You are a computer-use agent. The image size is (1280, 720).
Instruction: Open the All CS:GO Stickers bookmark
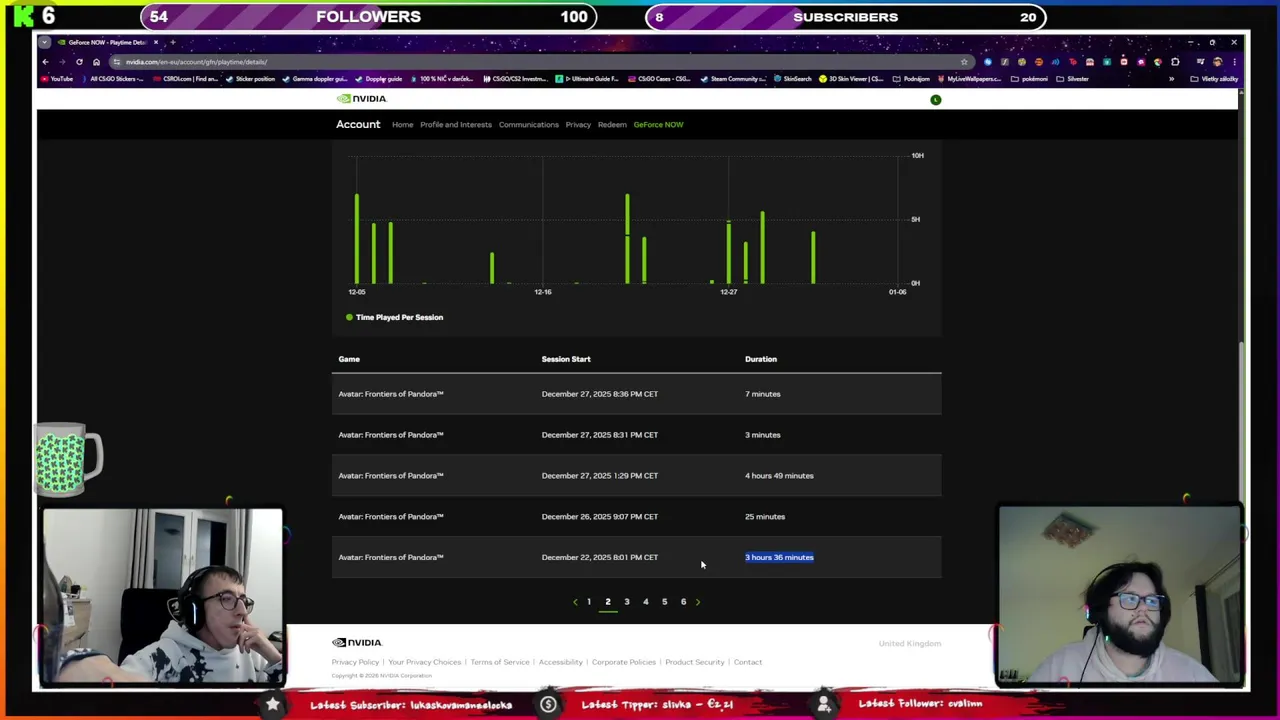(x=112, y=79)
